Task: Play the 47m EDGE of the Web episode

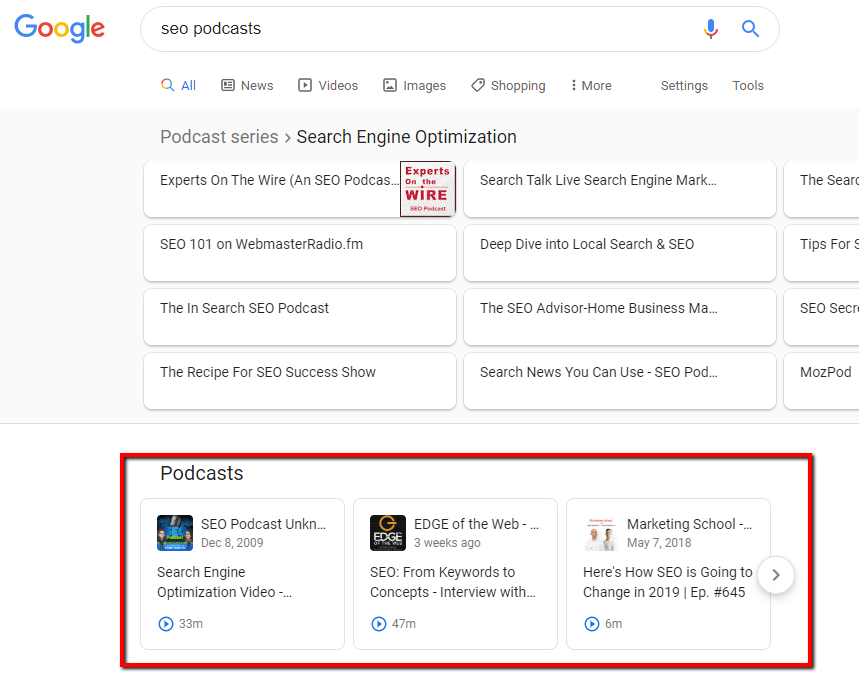Action: pos(379,624)
